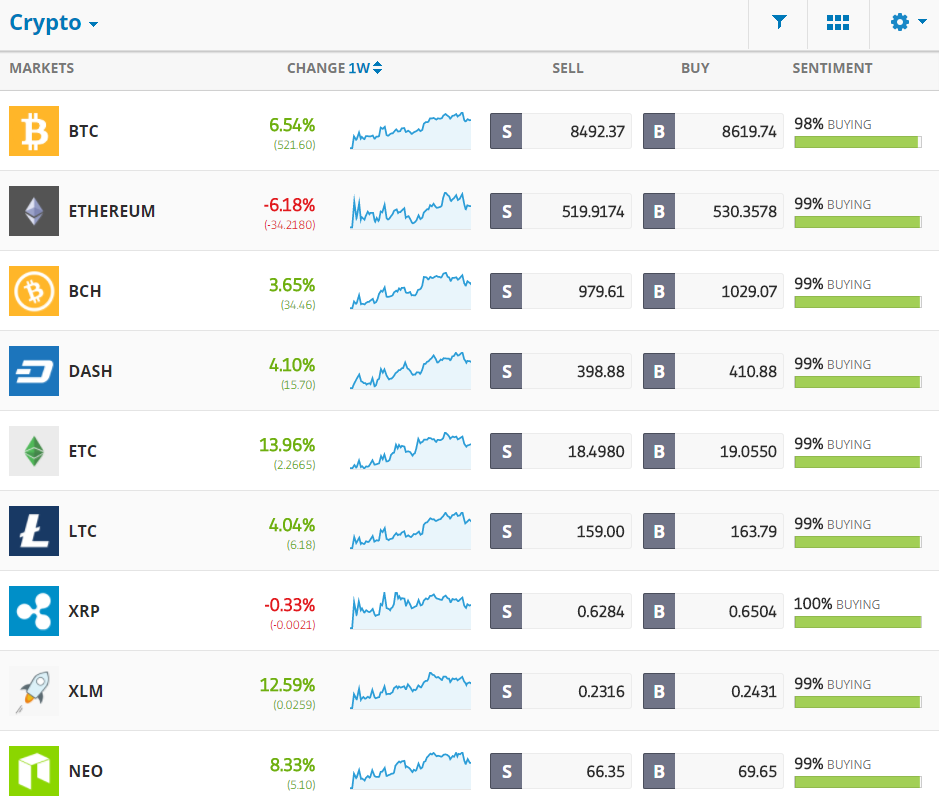This screenshot has width=939, height=810.
Task: Click BTC buying sentiment bar
Action: 858,142
